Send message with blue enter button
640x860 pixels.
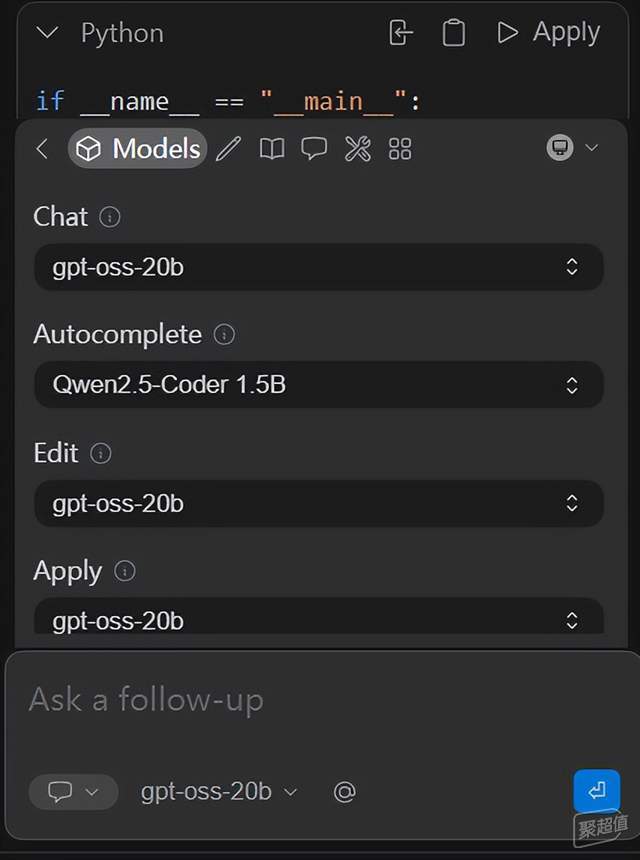597,790
